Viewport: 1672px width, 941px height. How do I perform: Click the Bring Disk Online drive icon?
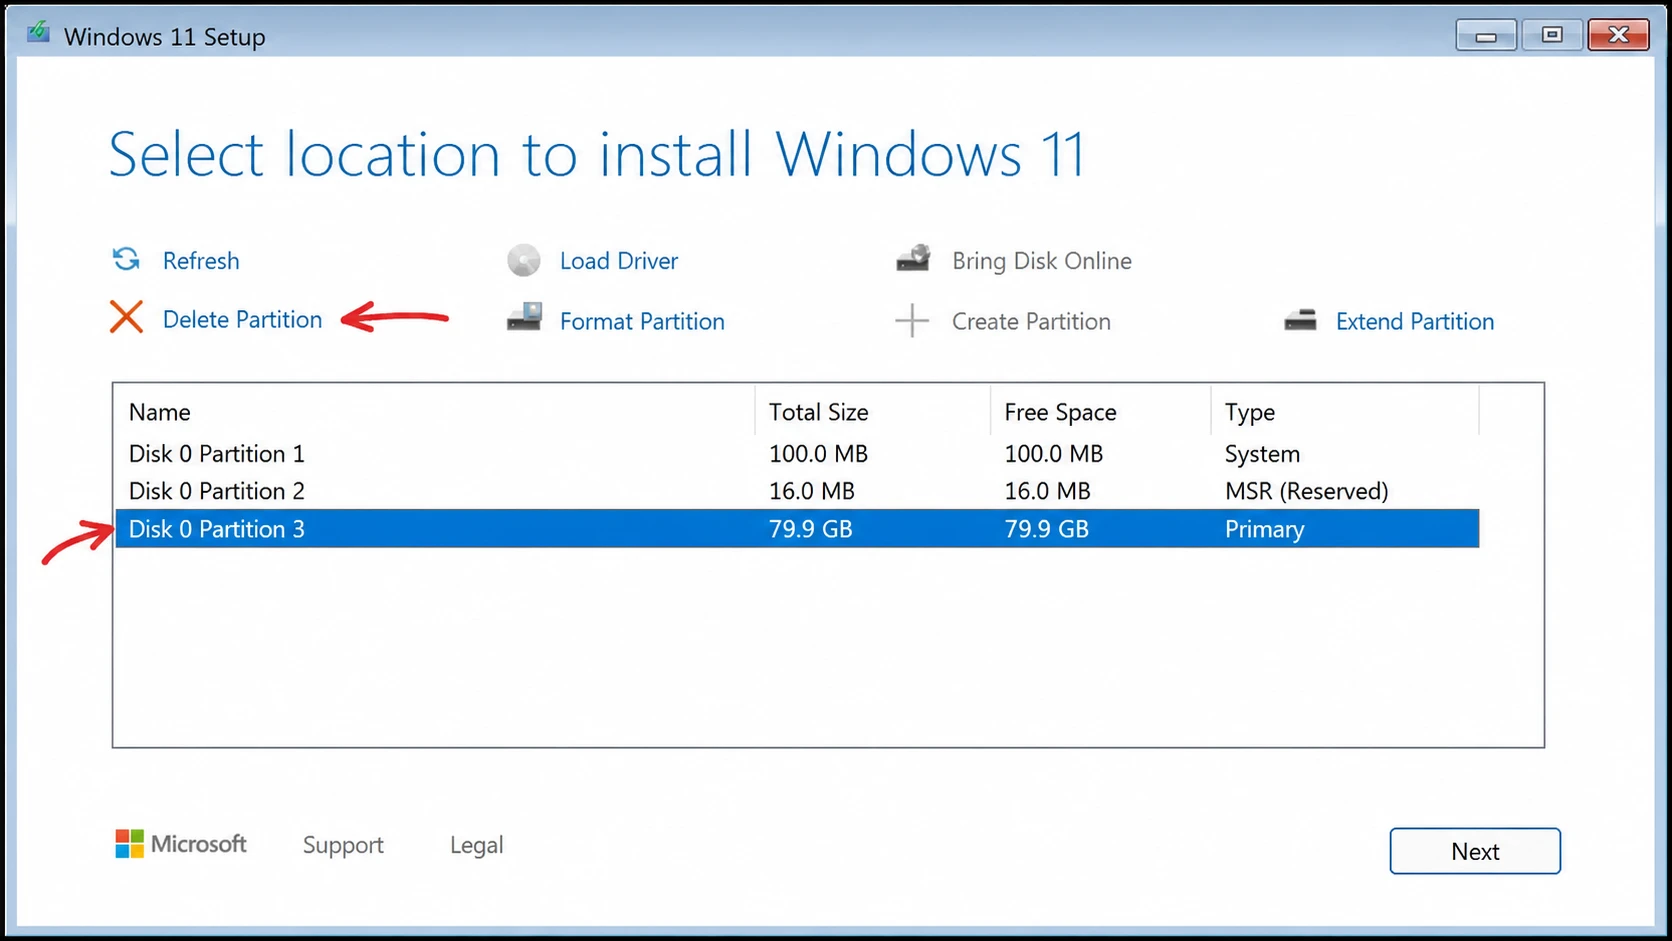coord(913,258)
